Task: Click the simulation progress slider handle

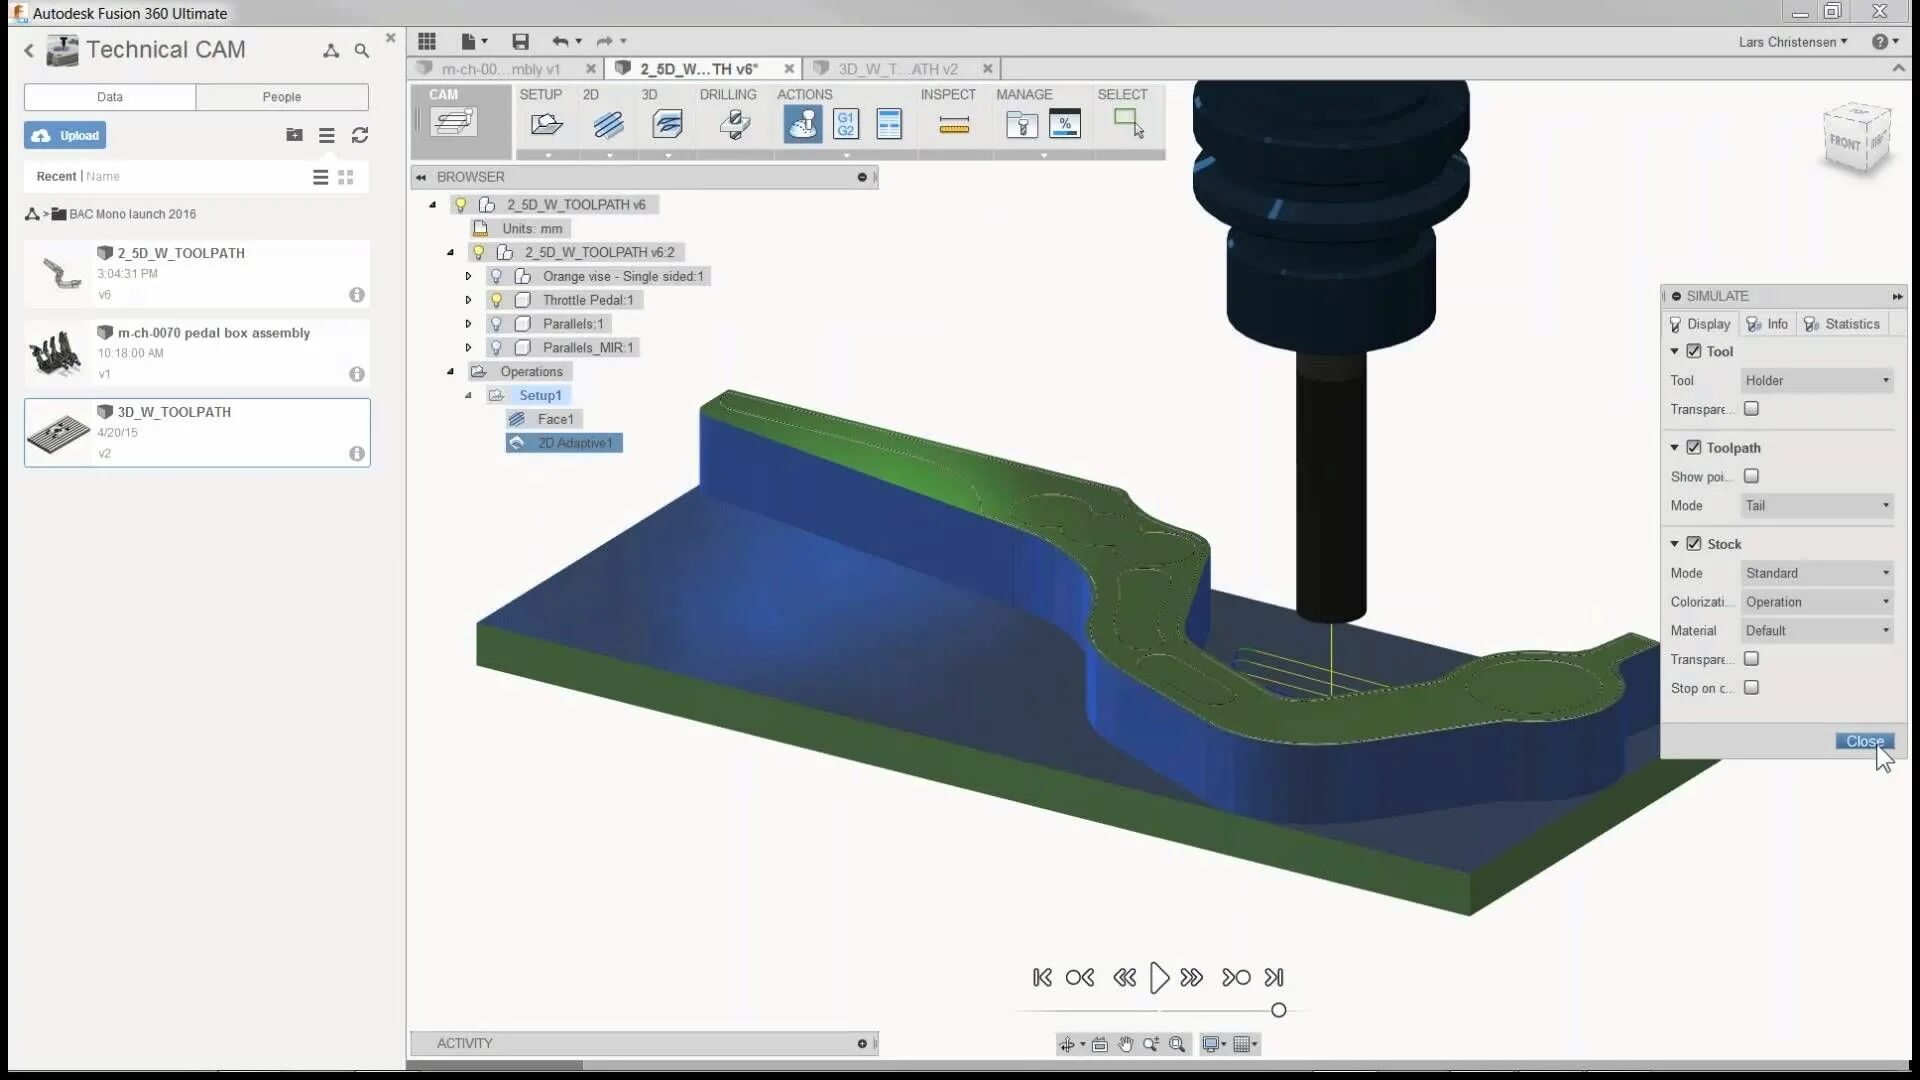Action: pos(1278,1010)
